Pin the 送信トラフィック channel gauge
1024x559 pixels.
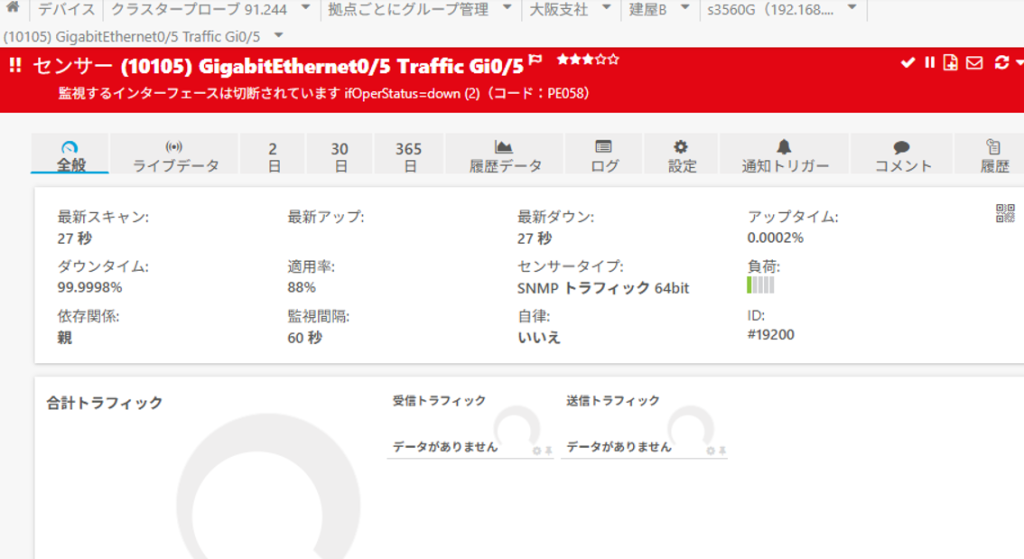[x=722, y=451]
